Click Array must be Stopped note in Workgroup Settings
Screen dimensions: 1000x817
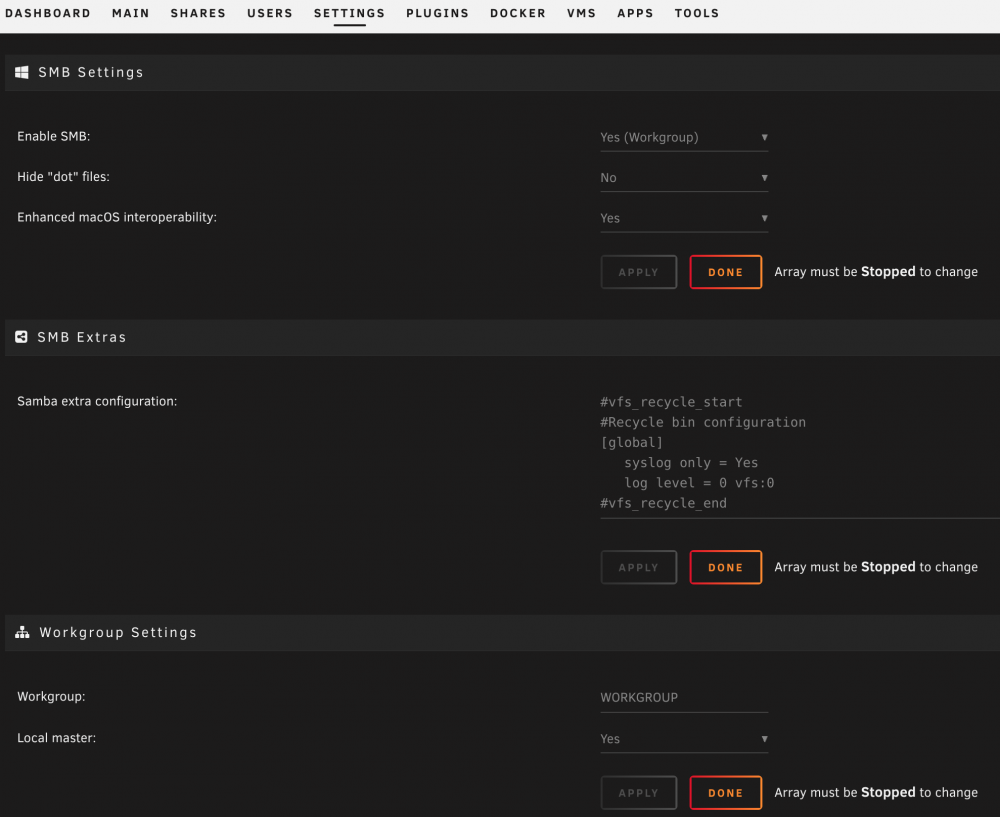pos(876,793)
